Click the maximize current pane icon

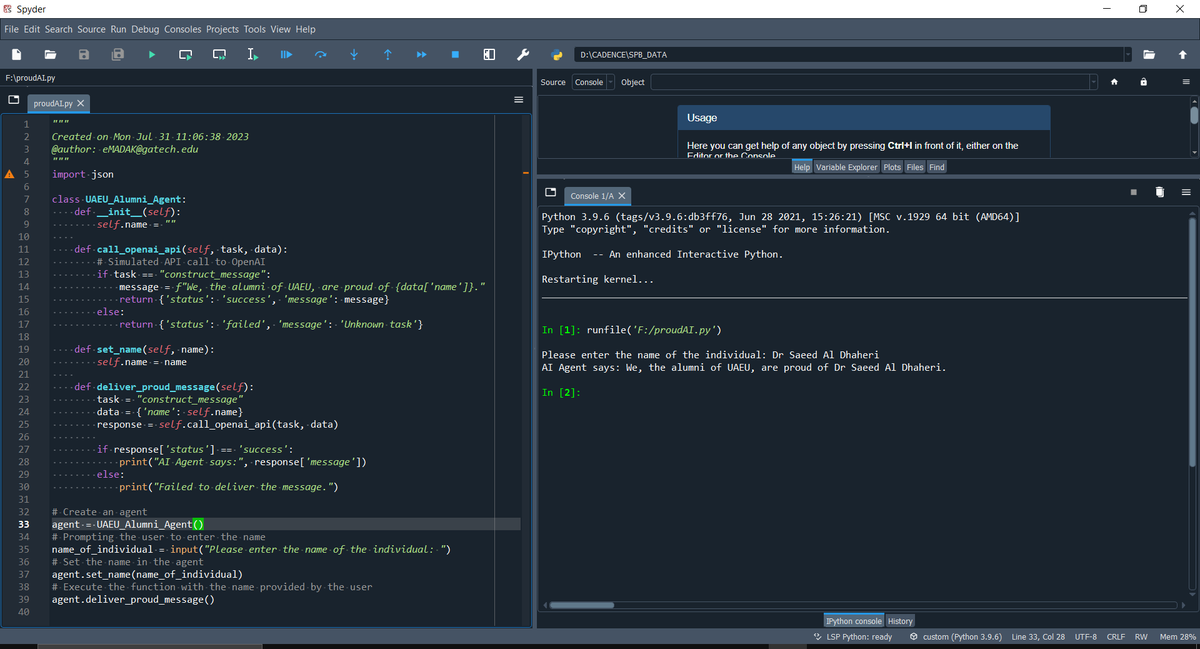point(489,55)
